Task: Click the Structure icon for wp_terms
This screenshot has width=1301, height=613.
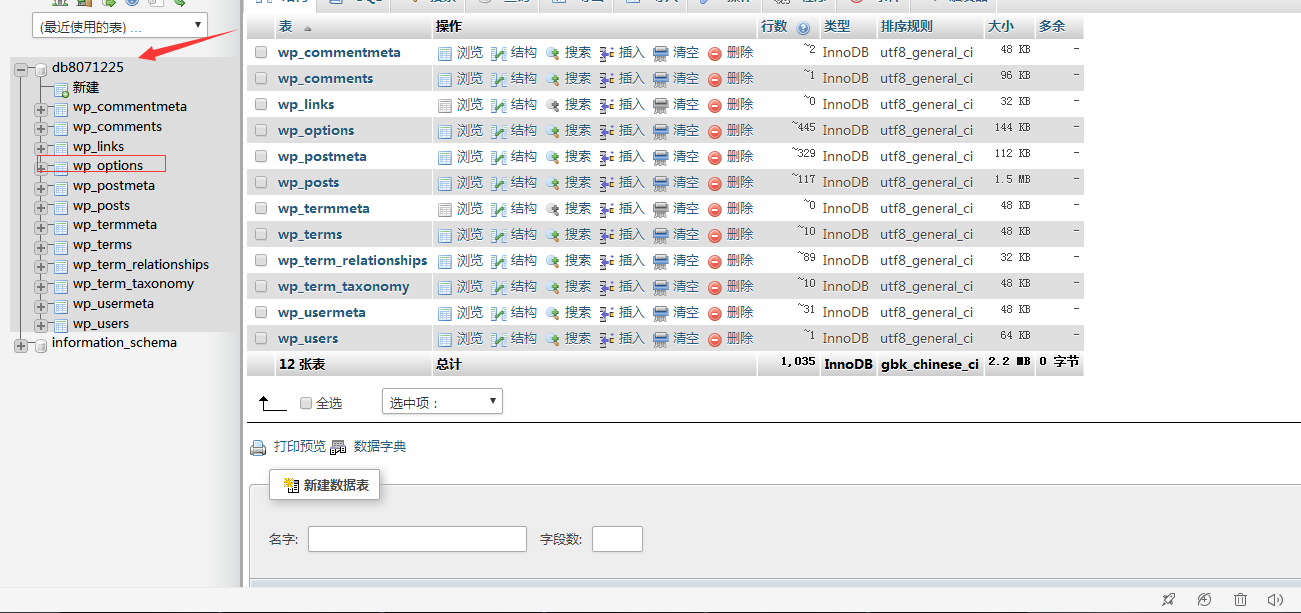Action: (499, 235)
